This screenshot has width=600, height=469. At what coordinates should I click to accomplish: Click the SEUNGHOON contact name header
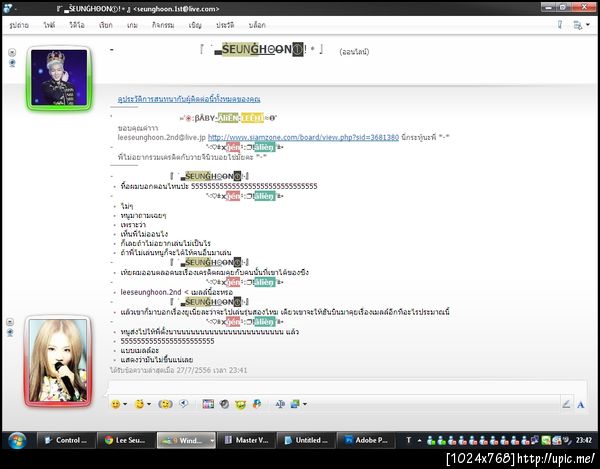262,50
